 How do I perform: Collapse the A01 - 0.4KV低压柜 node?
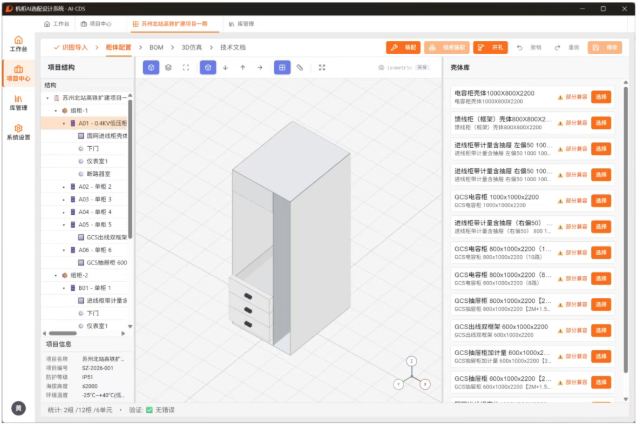click(64, 123)
